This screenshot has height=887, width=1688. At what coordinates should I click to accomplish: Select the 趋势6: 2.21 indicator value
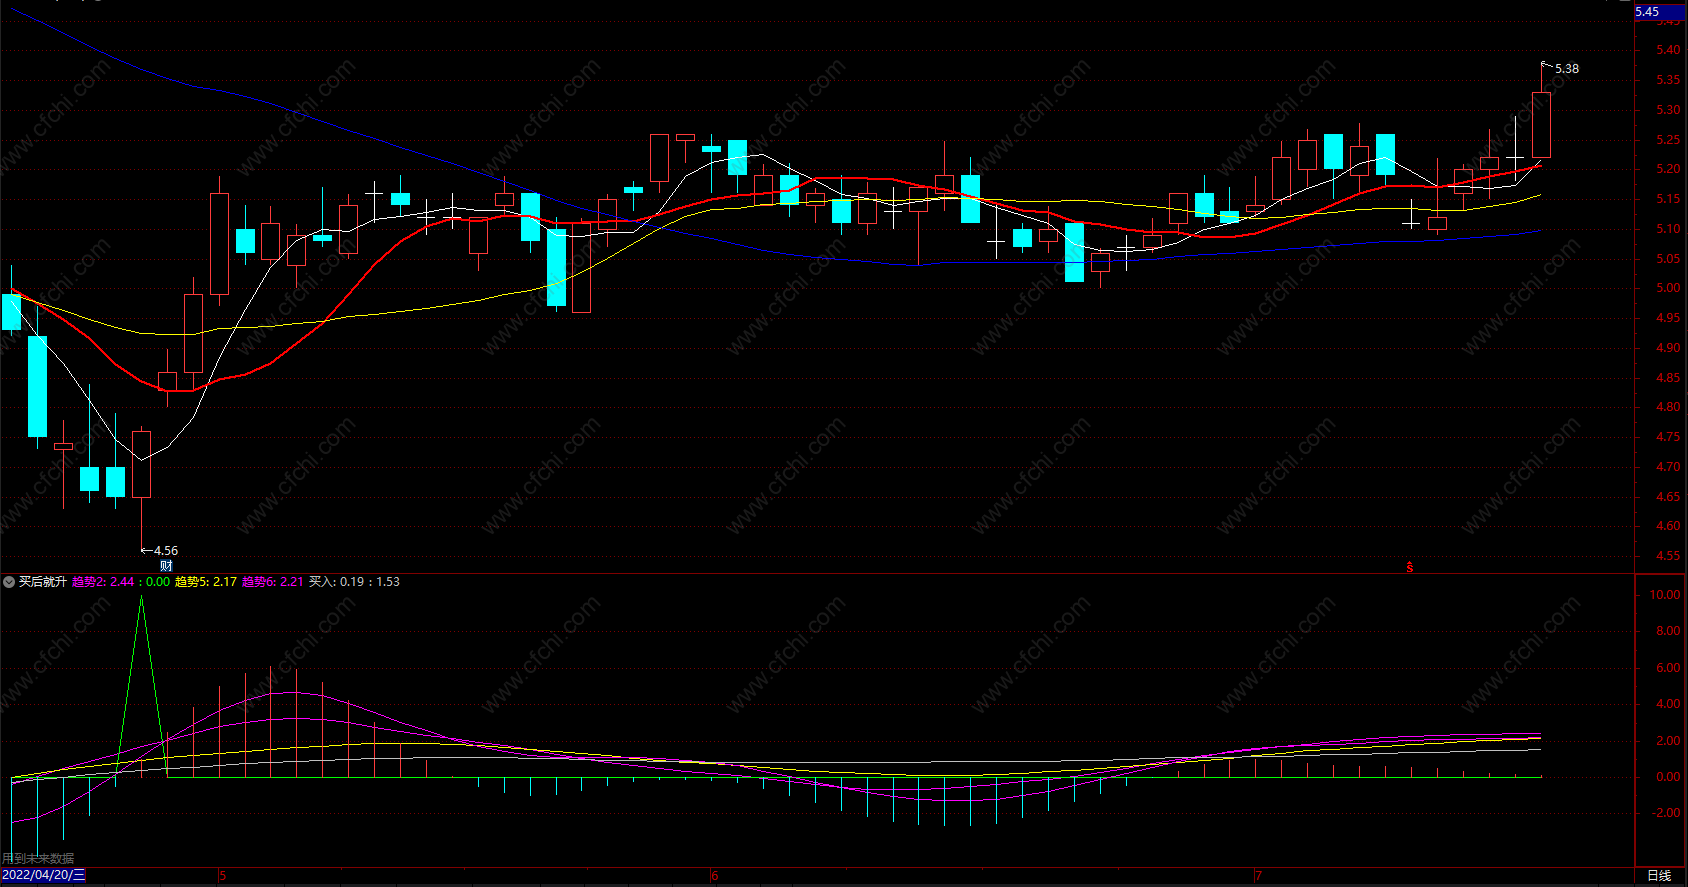[272, 582]
